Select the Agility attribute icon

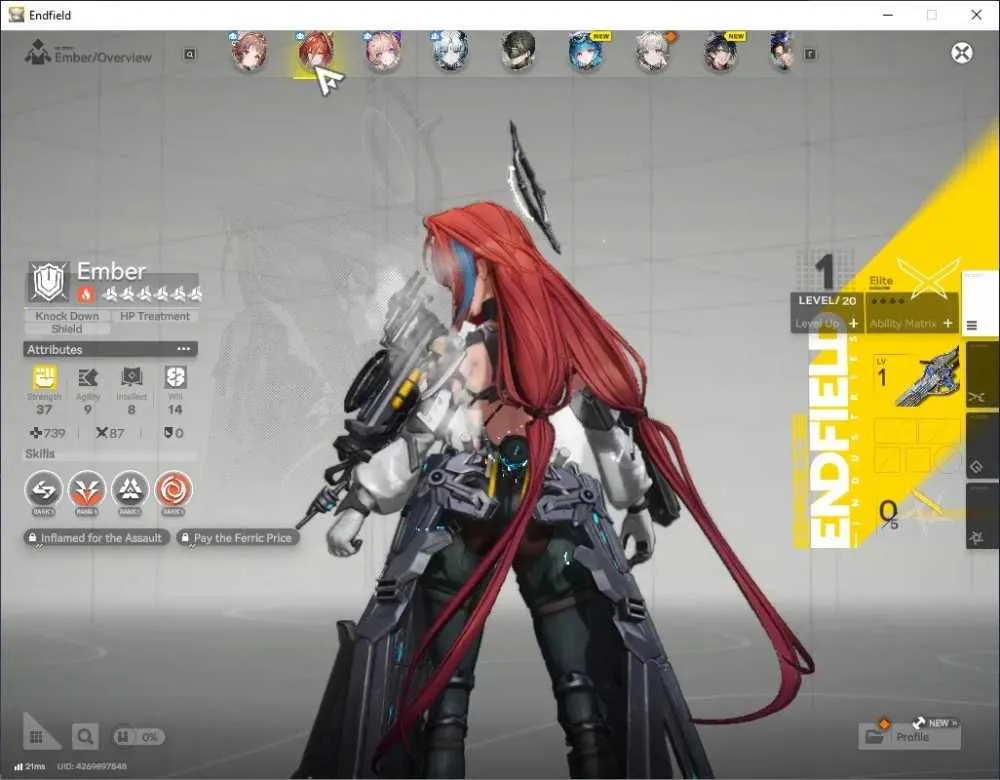(x=87, y=378)
